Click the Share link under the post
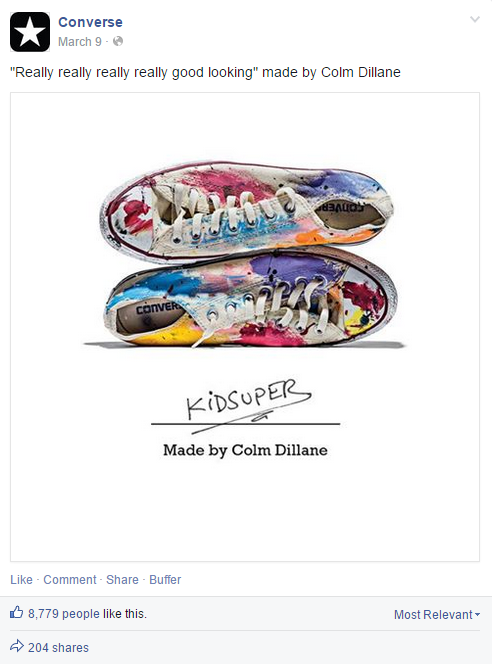This screenshot has width=492, height=664. pyautogui.click(x=122, y=579)
